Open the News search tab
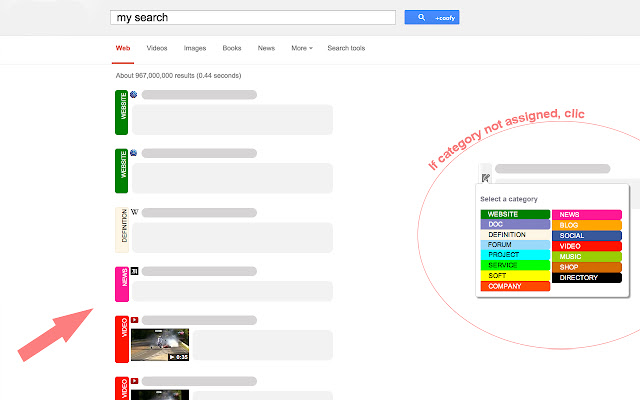This screenshot has width=640, height=400. [266, 48]
